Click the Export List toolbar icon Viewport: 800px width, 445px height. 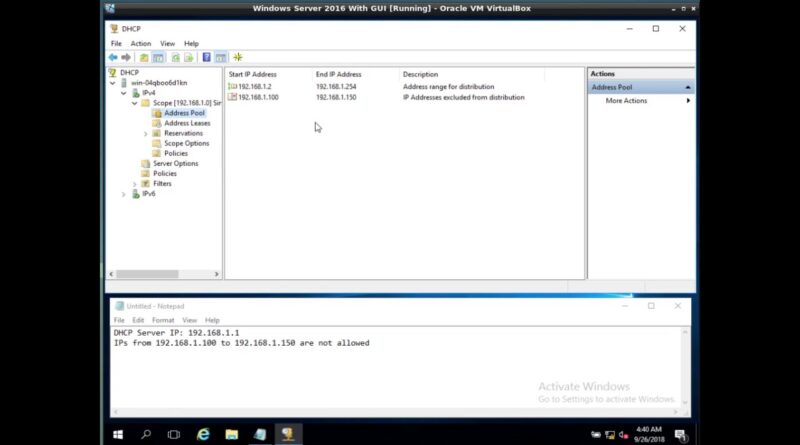point(189,58)
